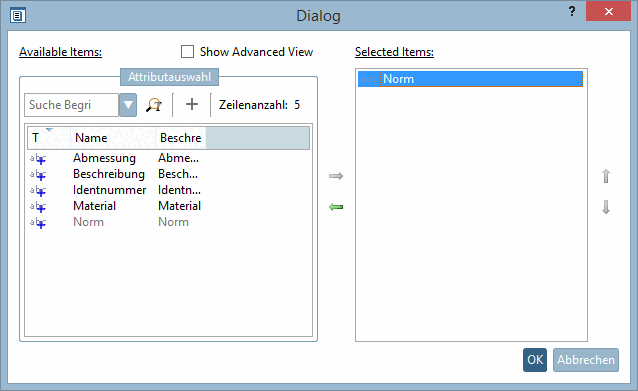Click the plus add icon

(192, 105)
